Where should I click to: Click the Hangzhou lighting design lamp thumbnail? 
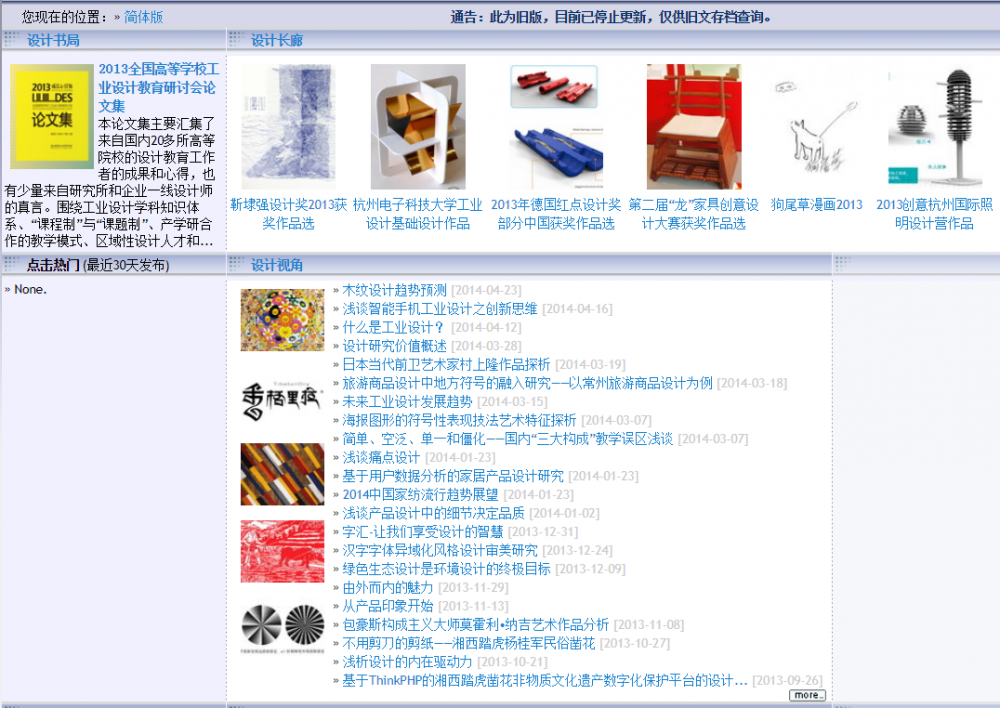click(934, 126)
